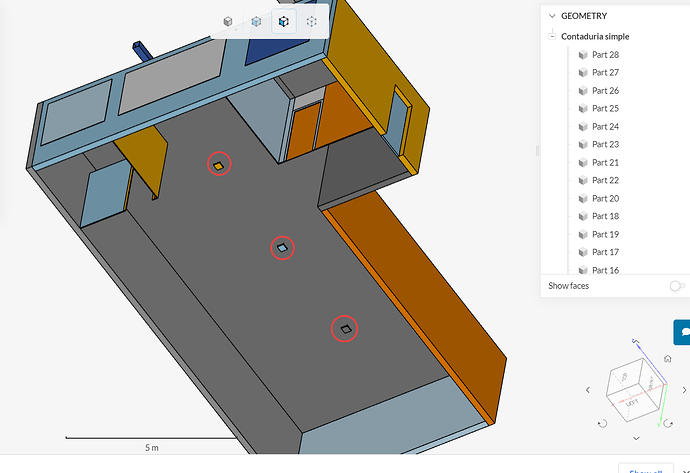Toggle the Show faces switch
The width and height of the screenshot is (690, 473).
click(x=677, y=286)
